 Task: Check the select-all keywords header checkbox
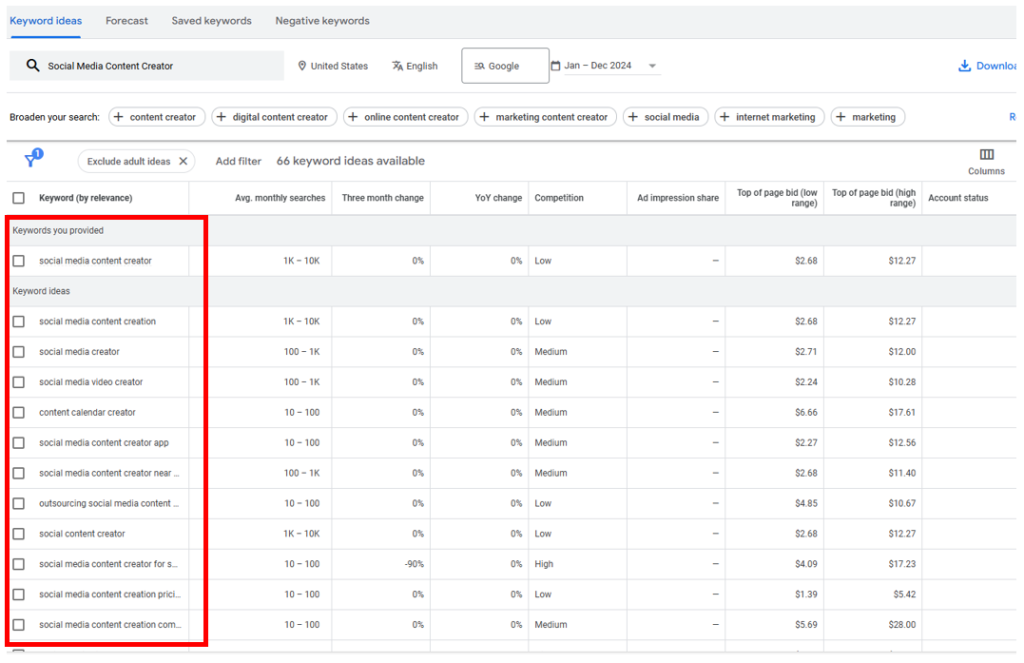pyautogui.click(x=19, y=198)
